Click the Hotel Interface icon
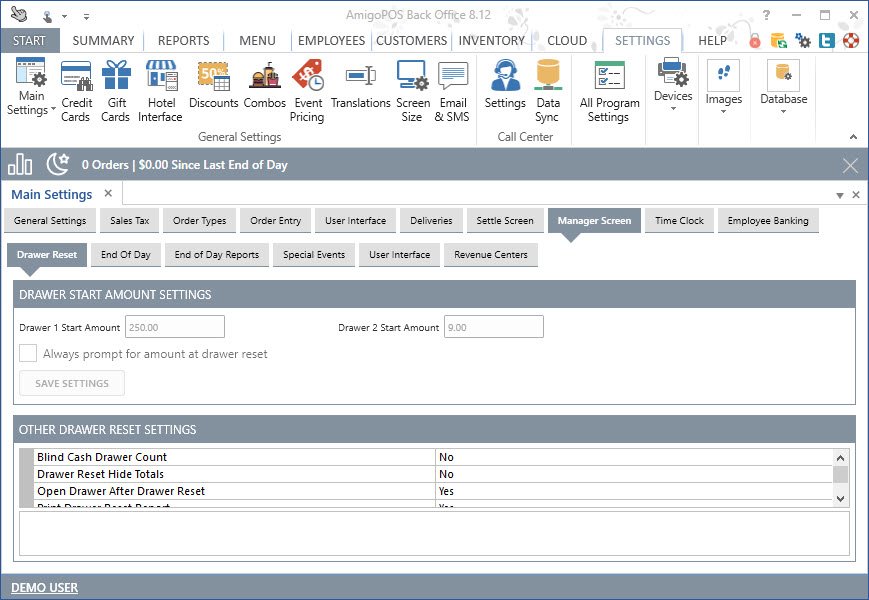 pos(161,90)
